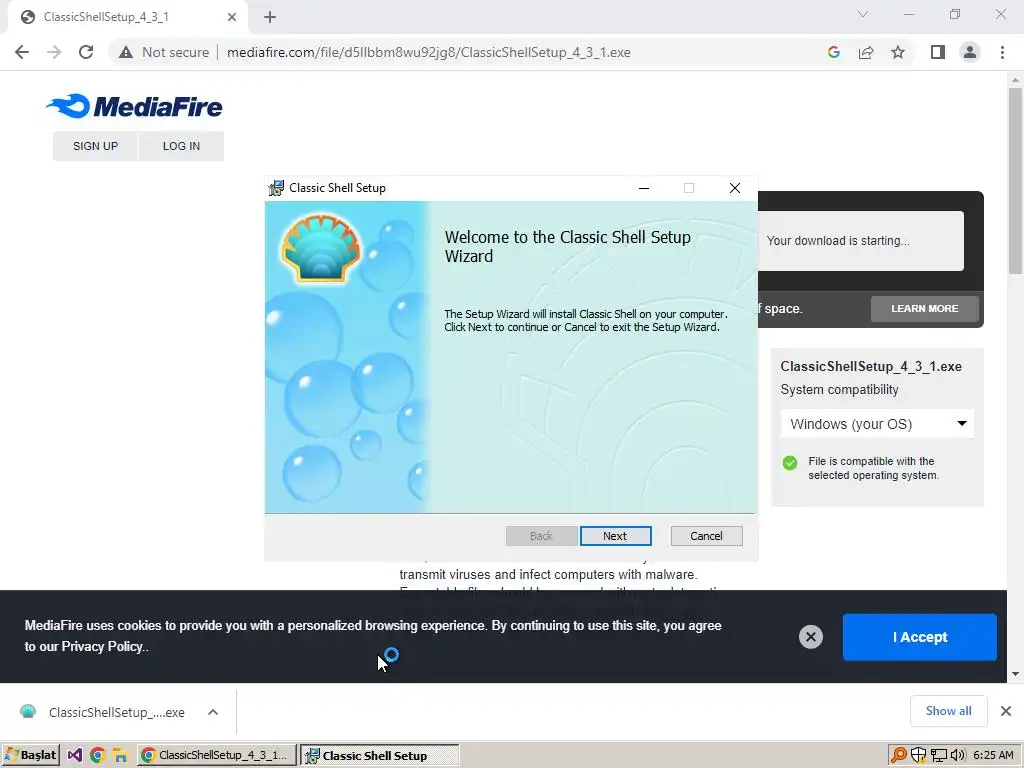Click the Not secure warning icon
1024x768 pixels.
coord(126,52)
